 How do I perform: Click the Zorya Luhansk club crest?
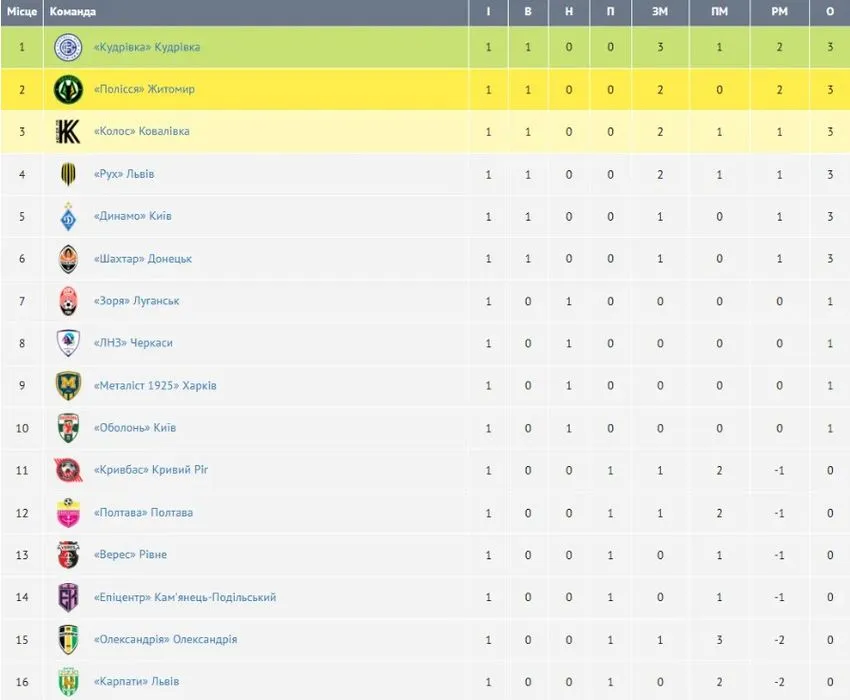click(68, 301)
